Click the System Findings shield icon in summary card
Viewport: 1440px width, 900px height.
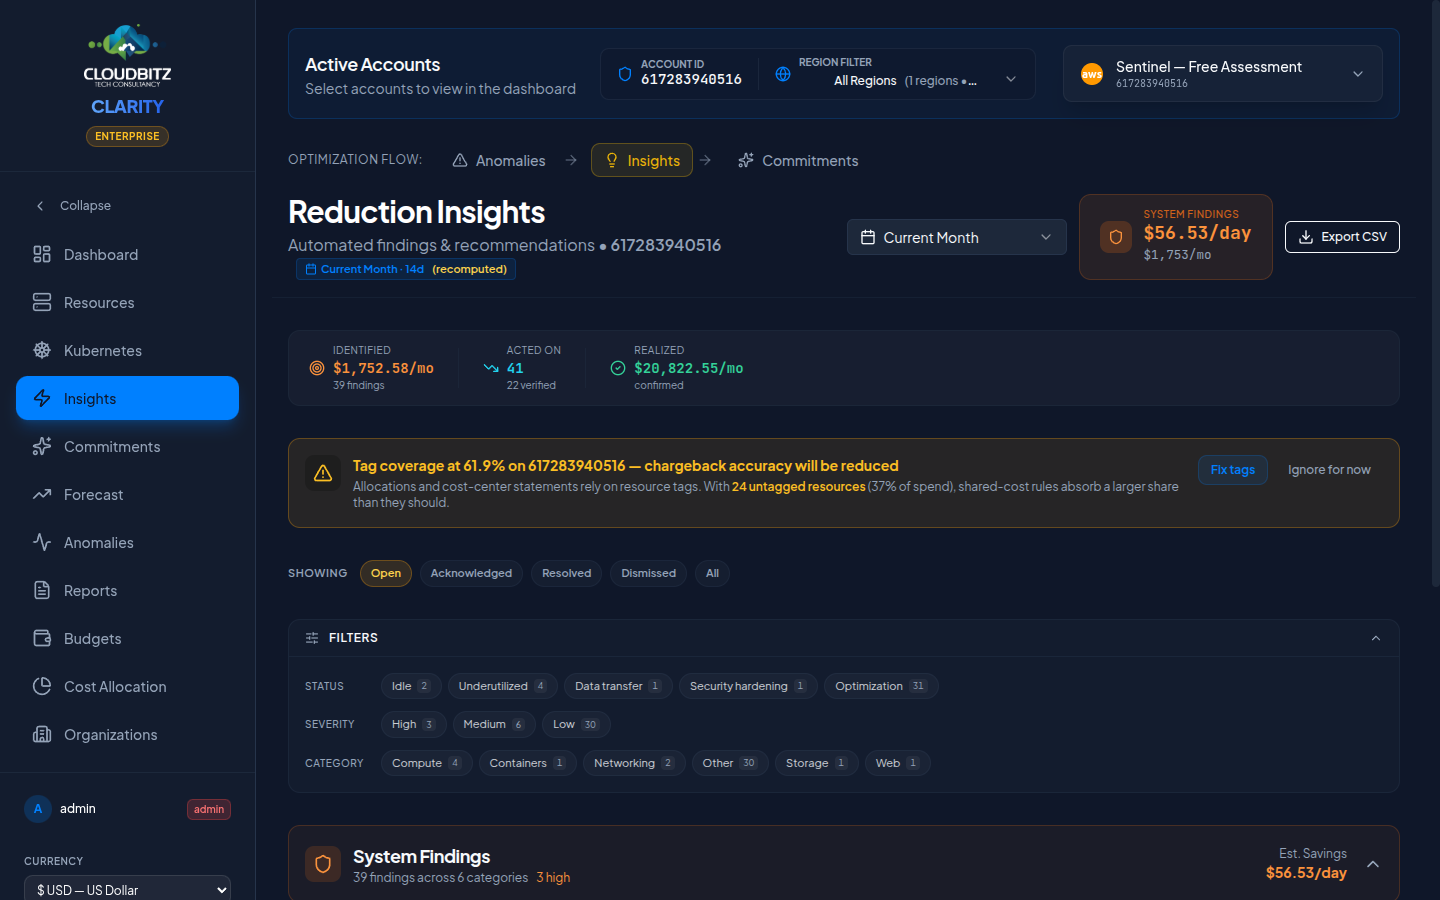point(1116,237)
